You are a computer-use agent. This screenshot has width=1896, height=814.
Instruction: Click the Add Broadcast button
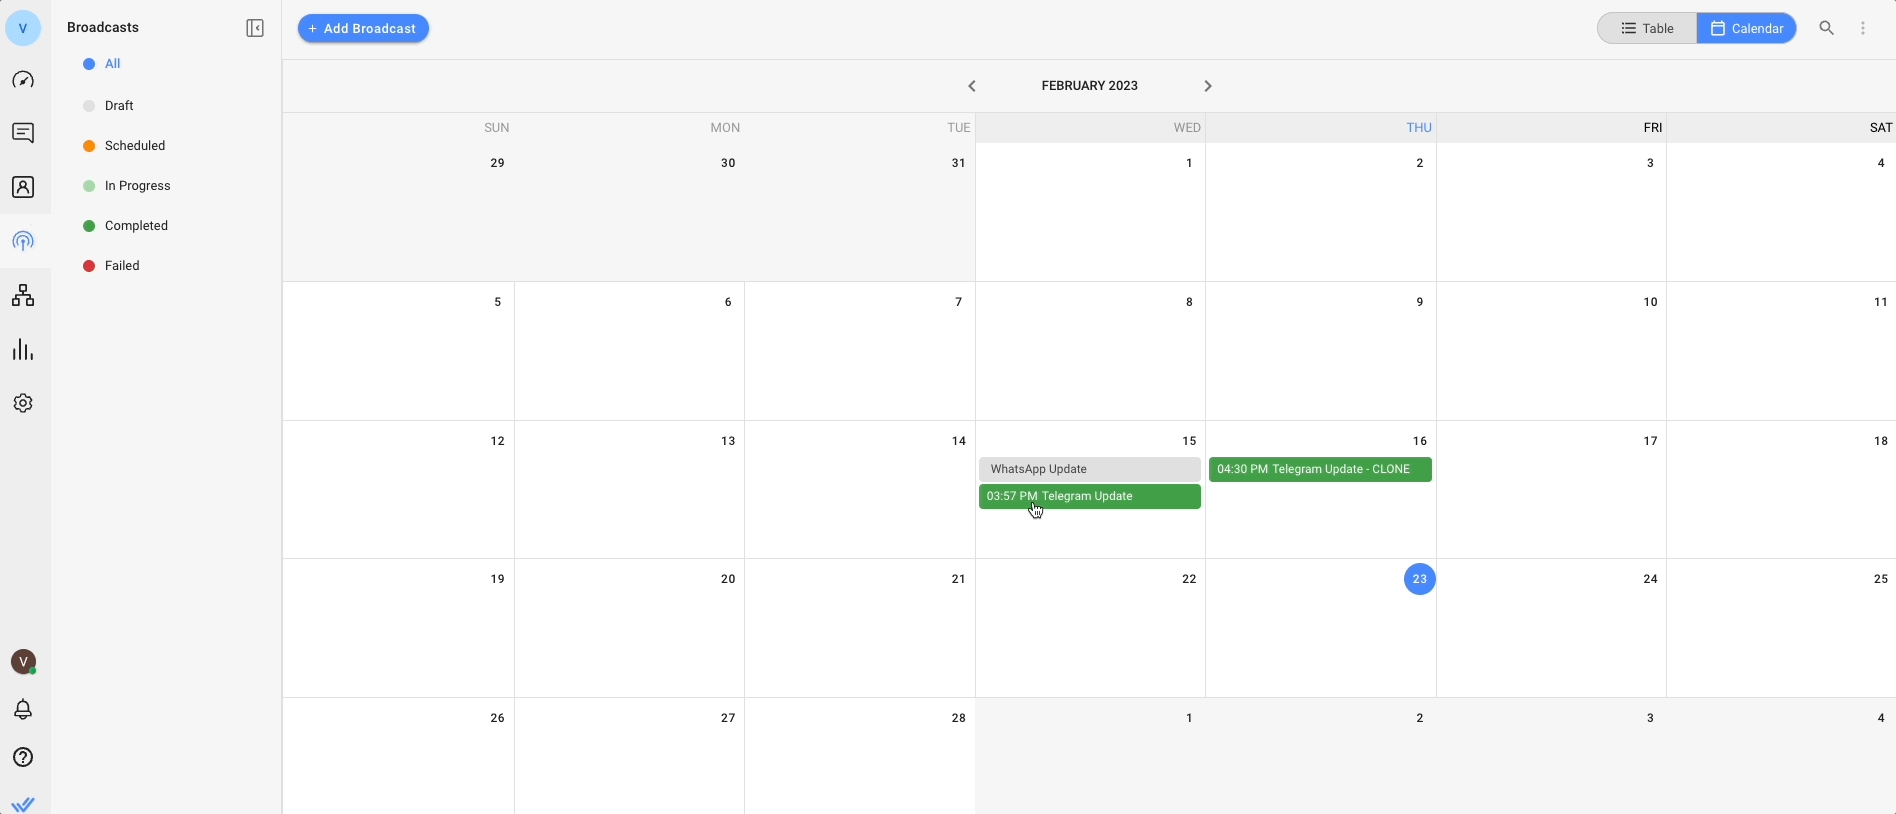pos(364,29)
